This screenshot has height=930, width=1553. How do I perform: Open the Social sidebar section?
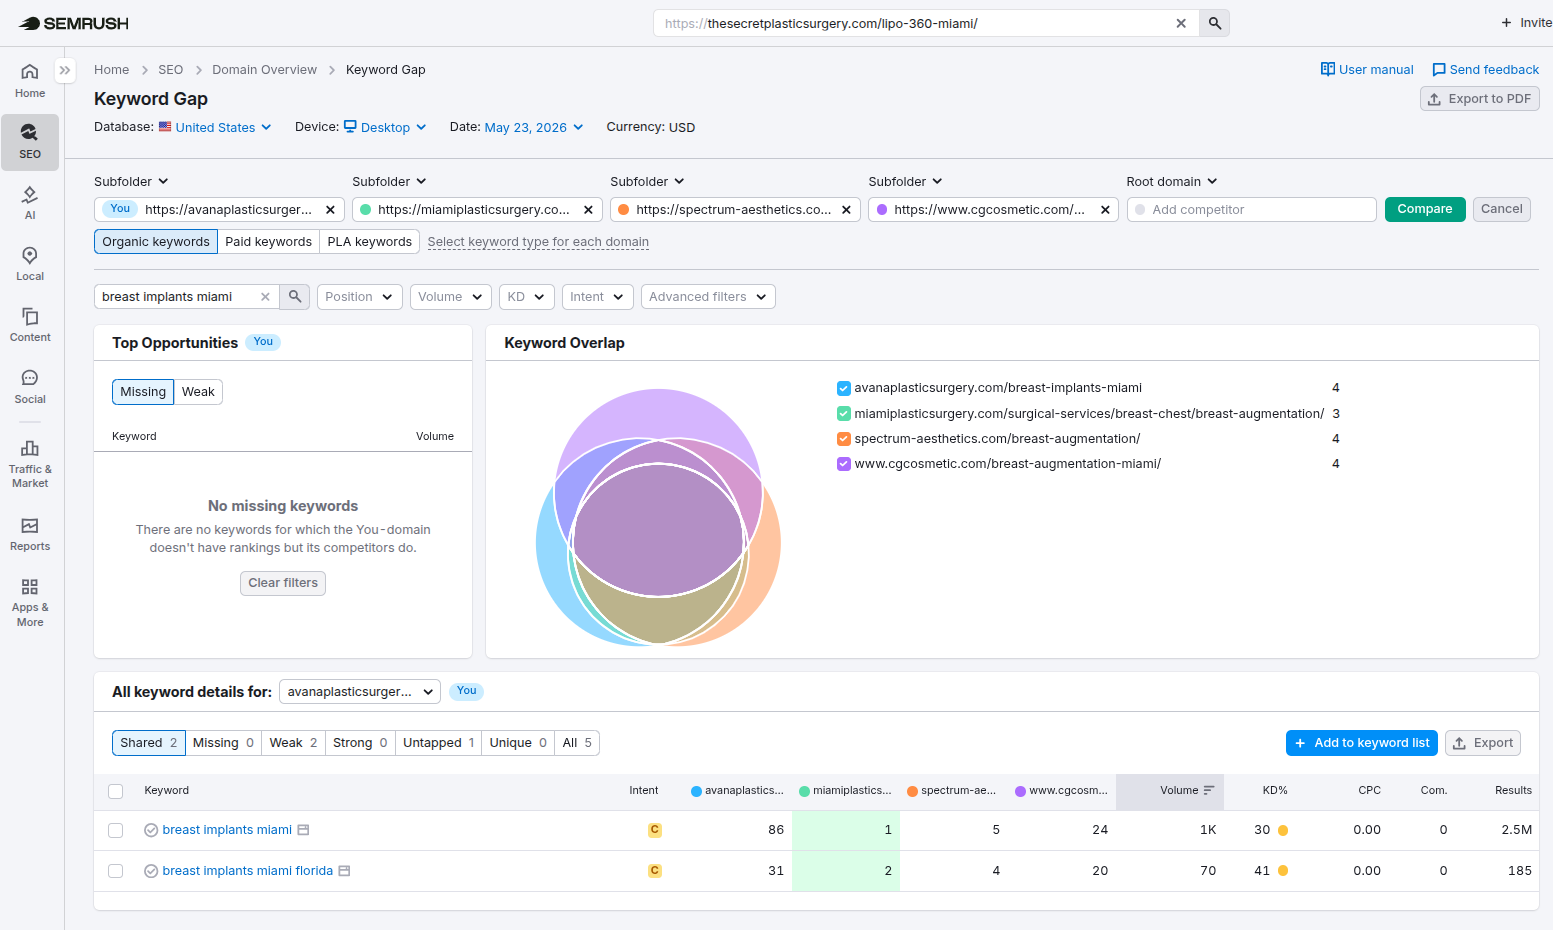pos(30,386)
